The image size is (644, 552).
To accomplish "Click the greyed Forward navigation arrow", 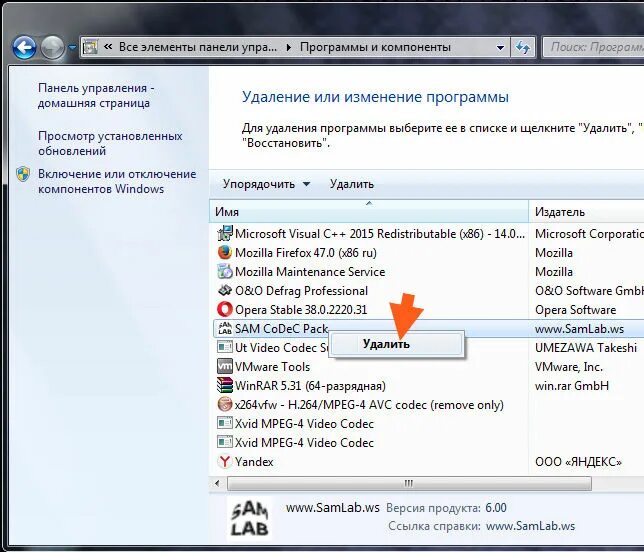I will coord(53,47).
